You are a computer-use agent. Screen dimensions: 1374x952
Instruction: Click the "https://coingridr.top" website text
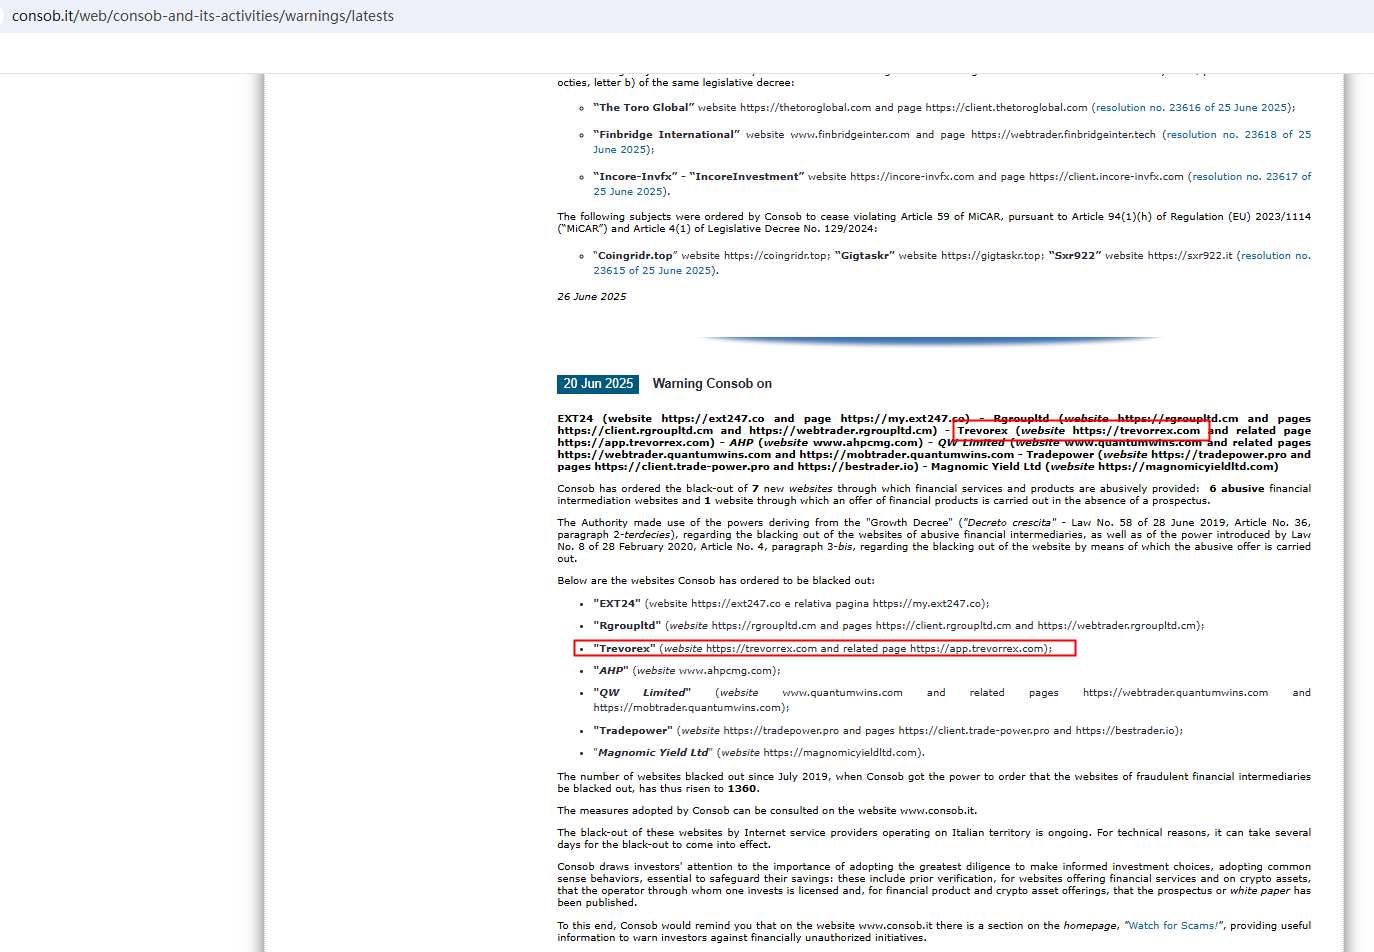point(776,256)
